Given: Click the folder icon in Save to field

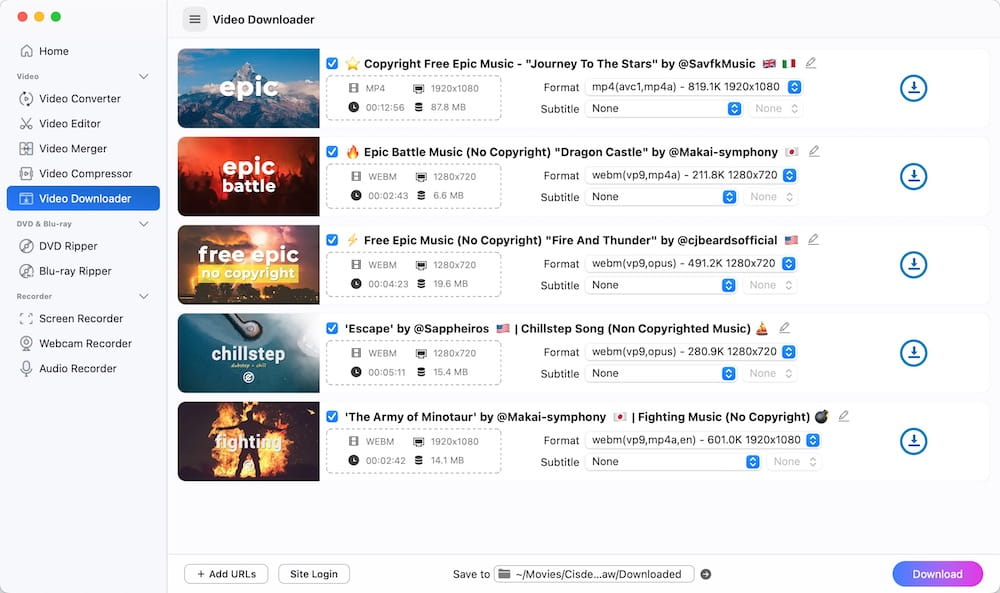Looking at the screenshot, I should 504,574.
